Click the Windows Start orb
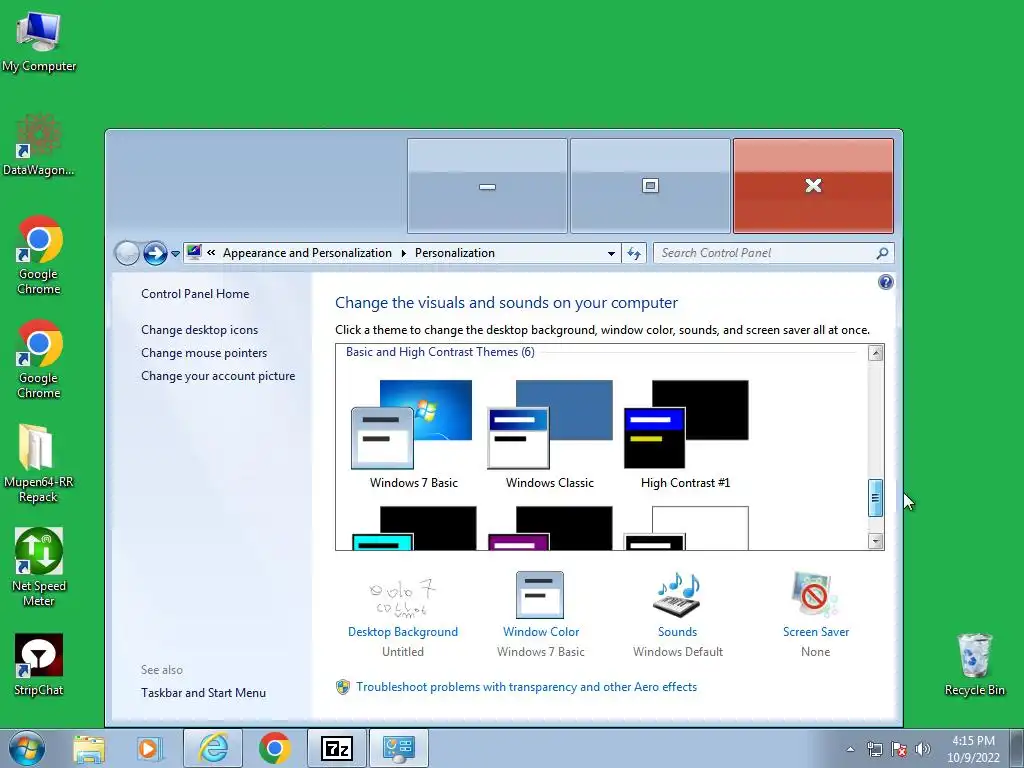 pyautogui.click(x=27, y=748)
